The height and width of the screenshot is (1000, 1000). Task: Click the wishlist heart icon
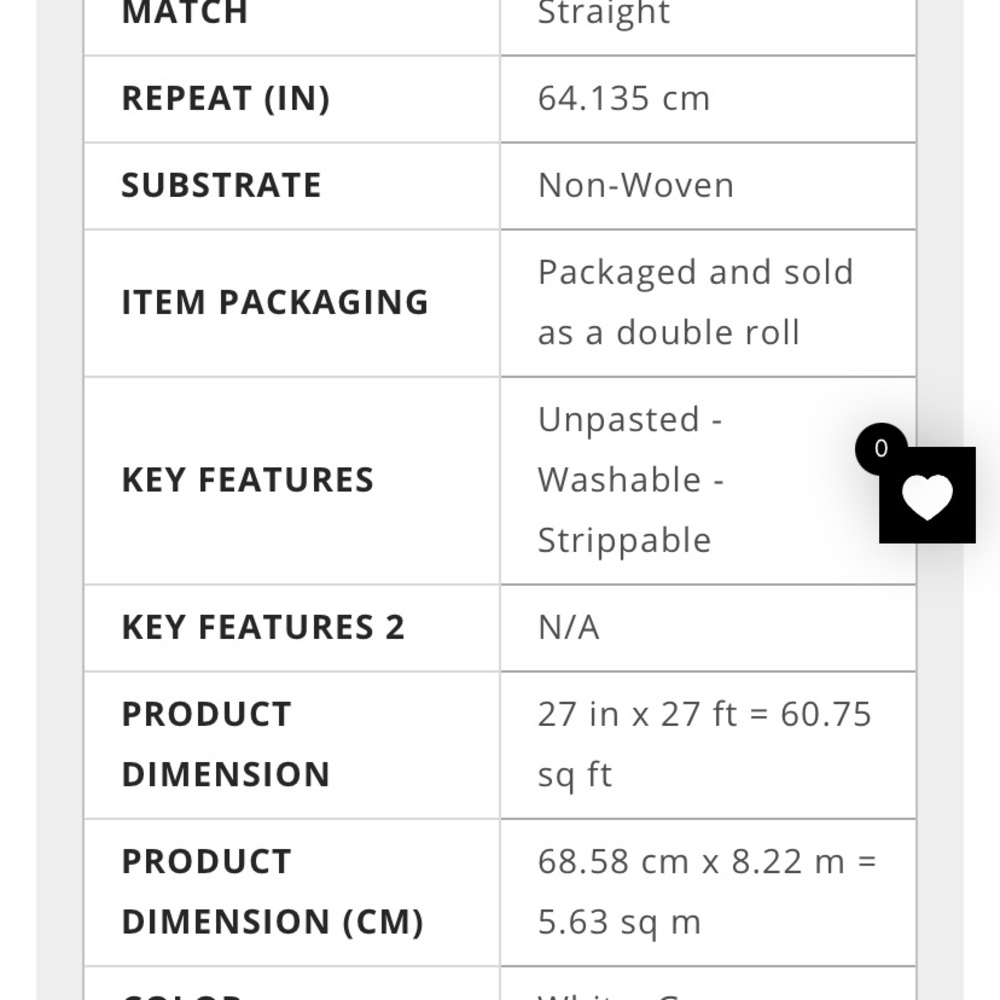(x=927, y=497)
